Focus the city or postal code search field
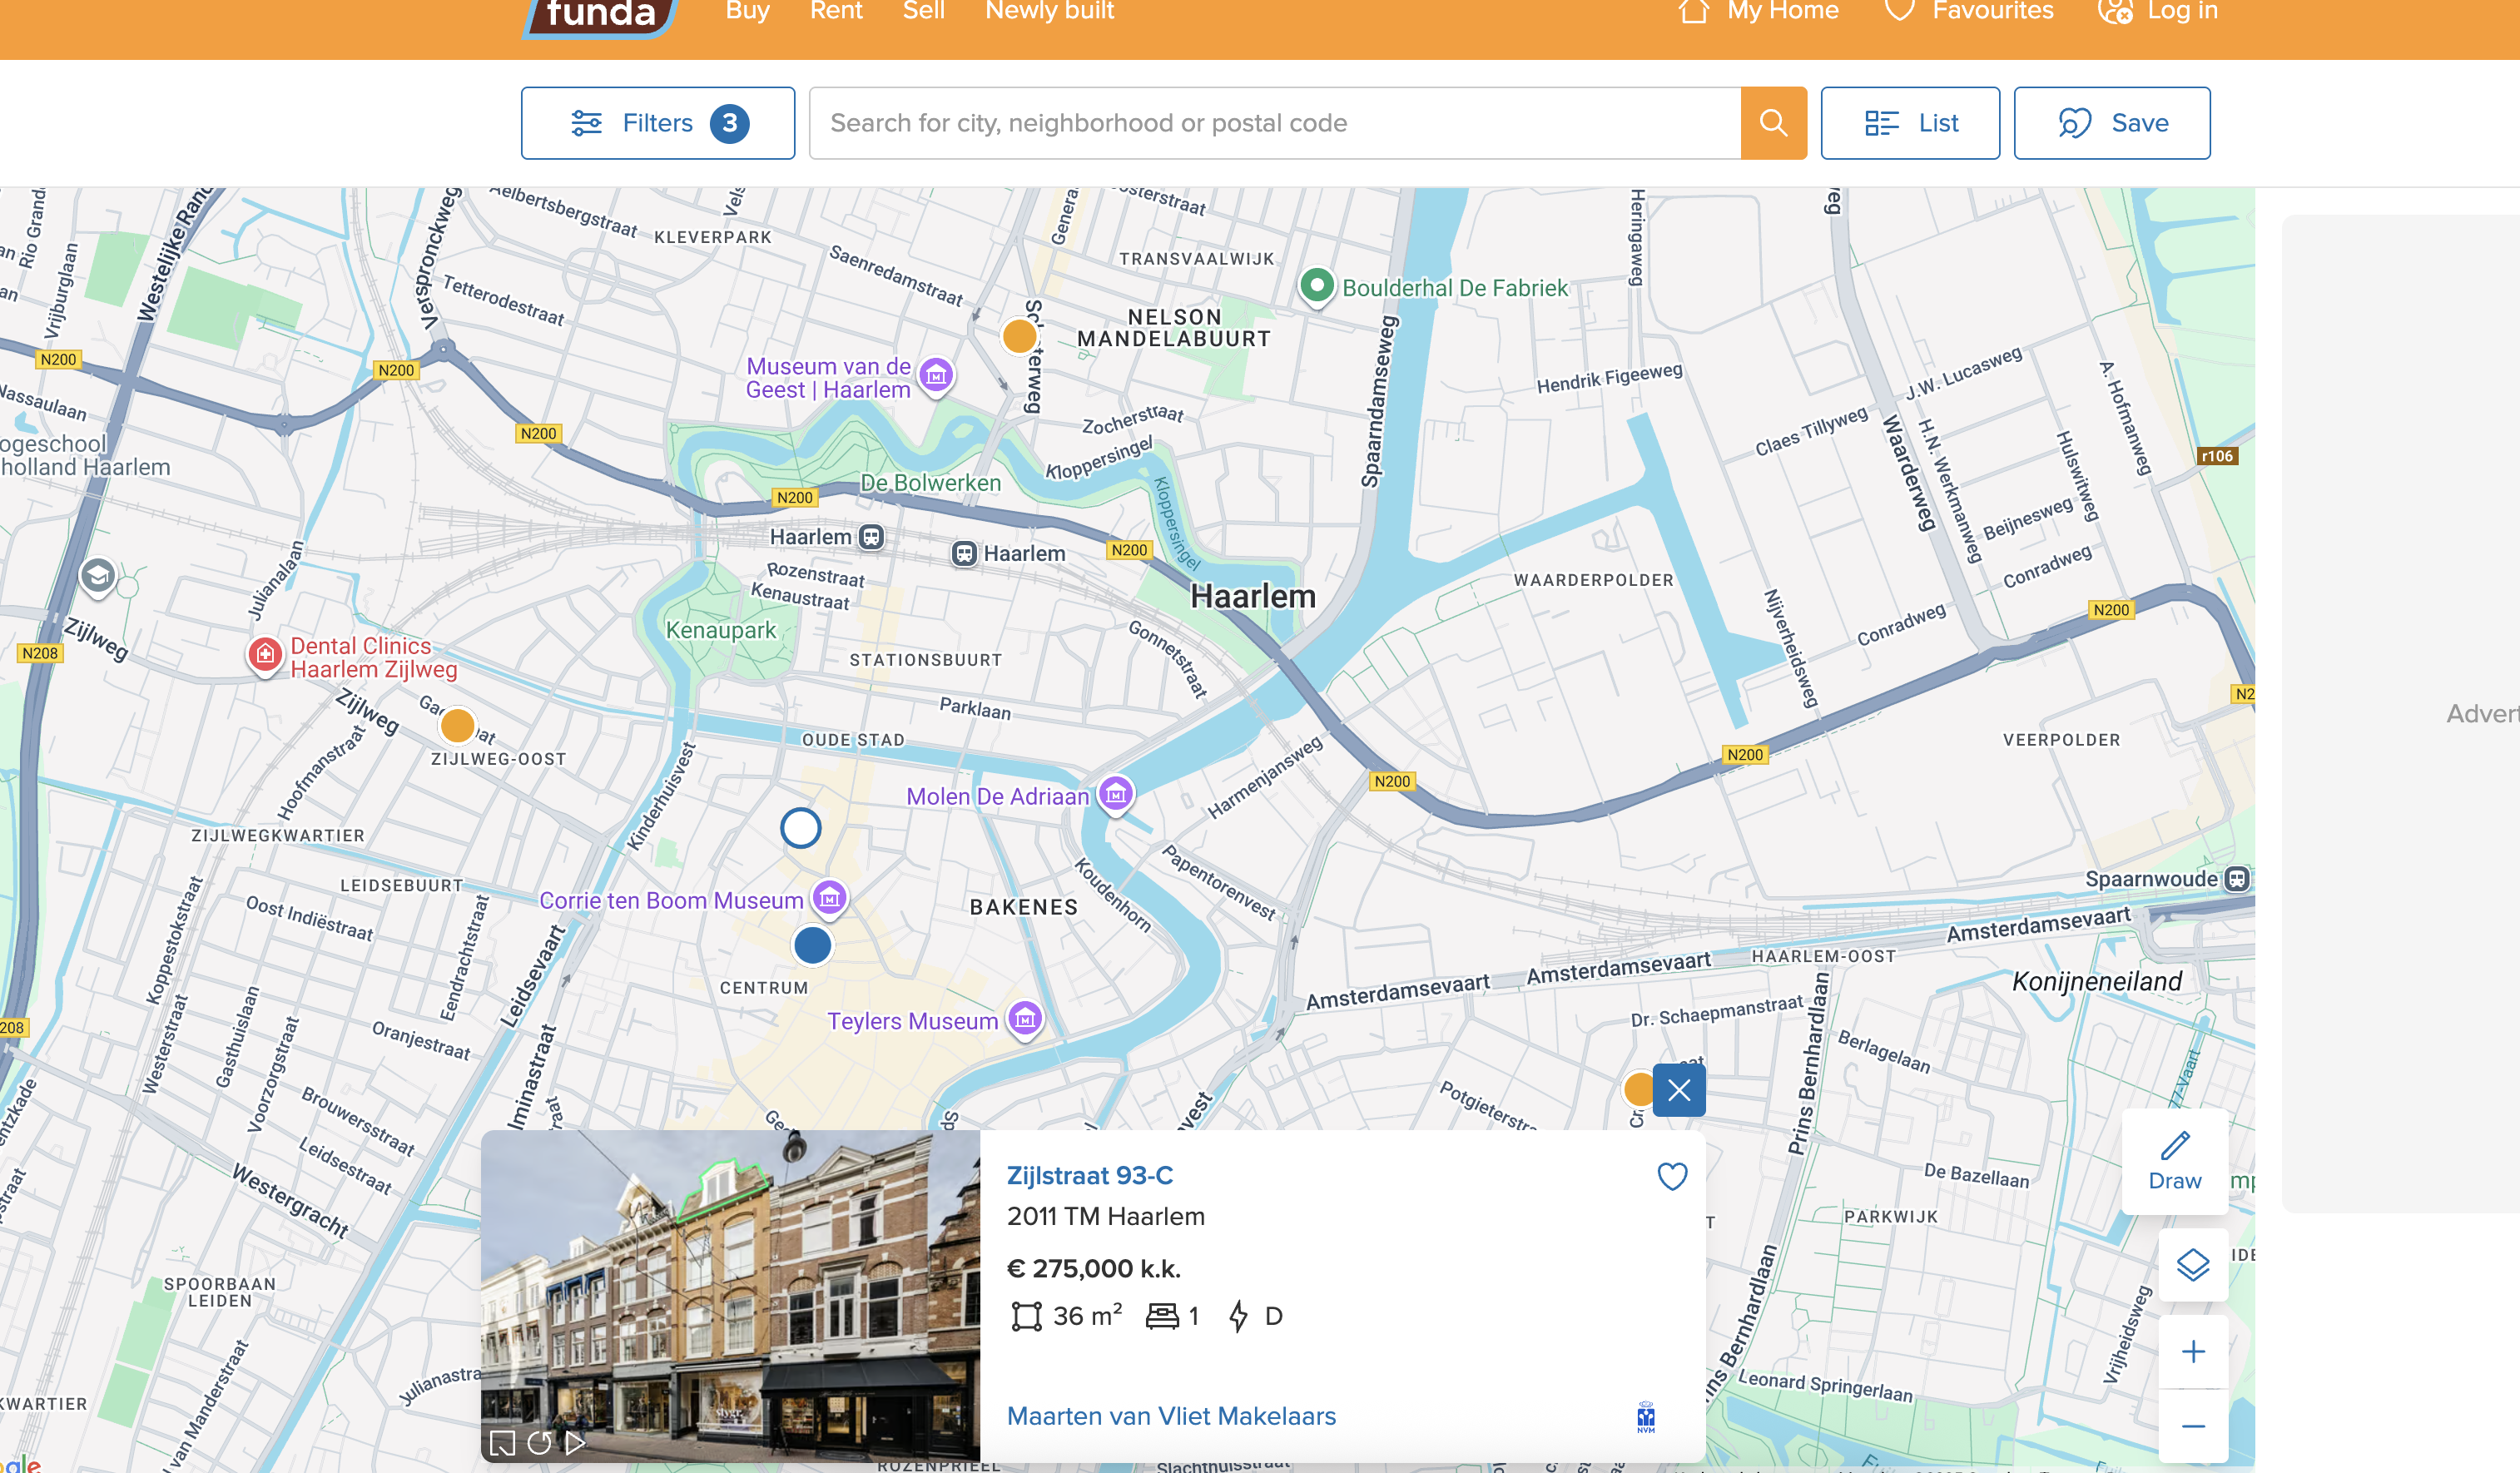The height and width of the screenshot is (1473, 2520). tap(1274, 123)
